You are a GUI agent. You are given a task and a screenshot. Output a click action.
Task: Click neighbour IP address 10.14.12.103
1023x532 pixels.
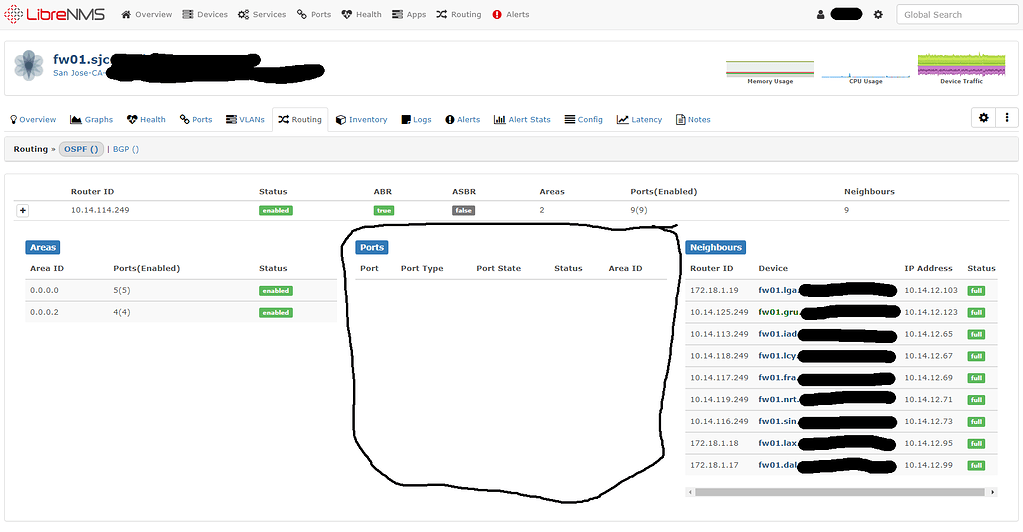(x=931, y=290)
